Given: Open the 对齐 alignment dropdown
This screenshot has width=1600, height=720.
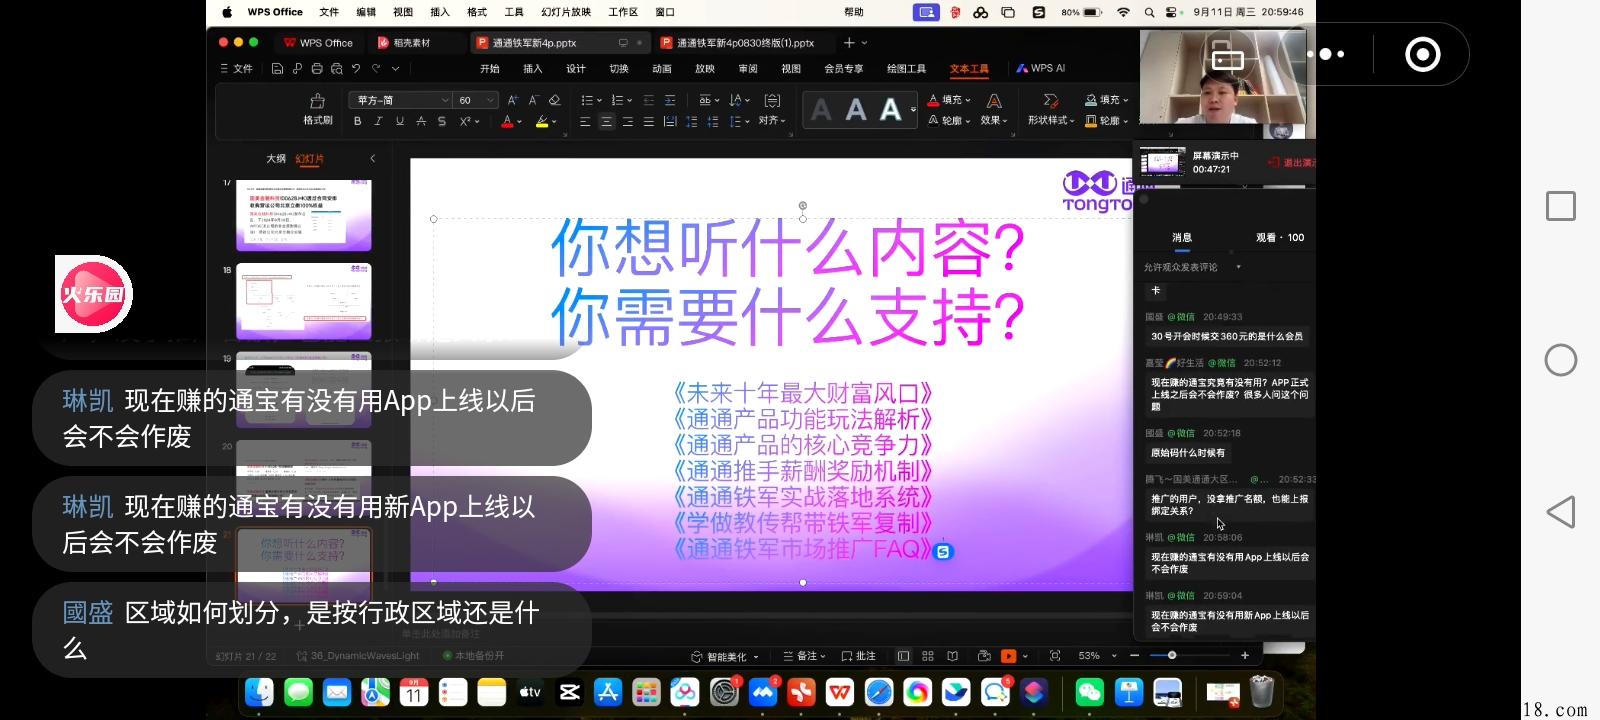Looking at the screenshot, I should (x=772, y=121).
